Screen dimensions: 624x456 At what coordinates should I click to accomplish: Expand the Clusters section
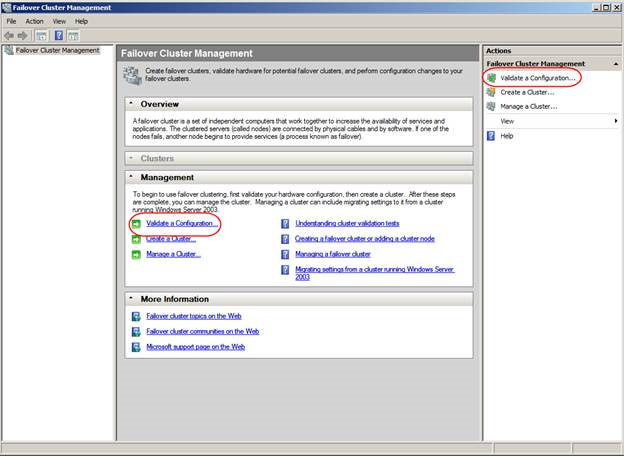click(x=131, y=158)
